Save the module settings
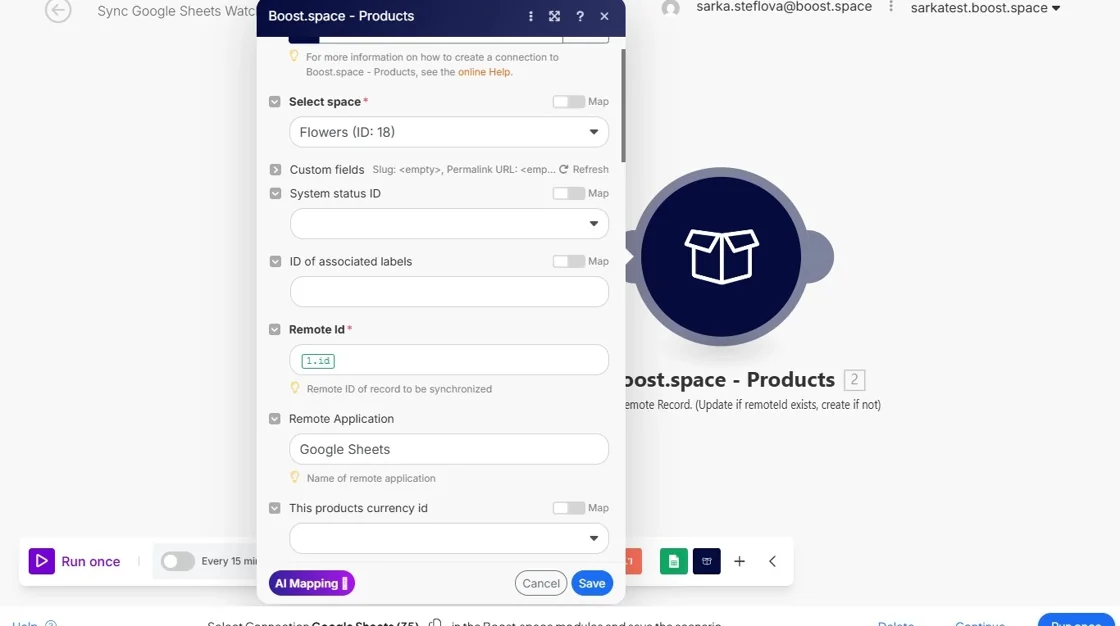 [x=591, y=583]
